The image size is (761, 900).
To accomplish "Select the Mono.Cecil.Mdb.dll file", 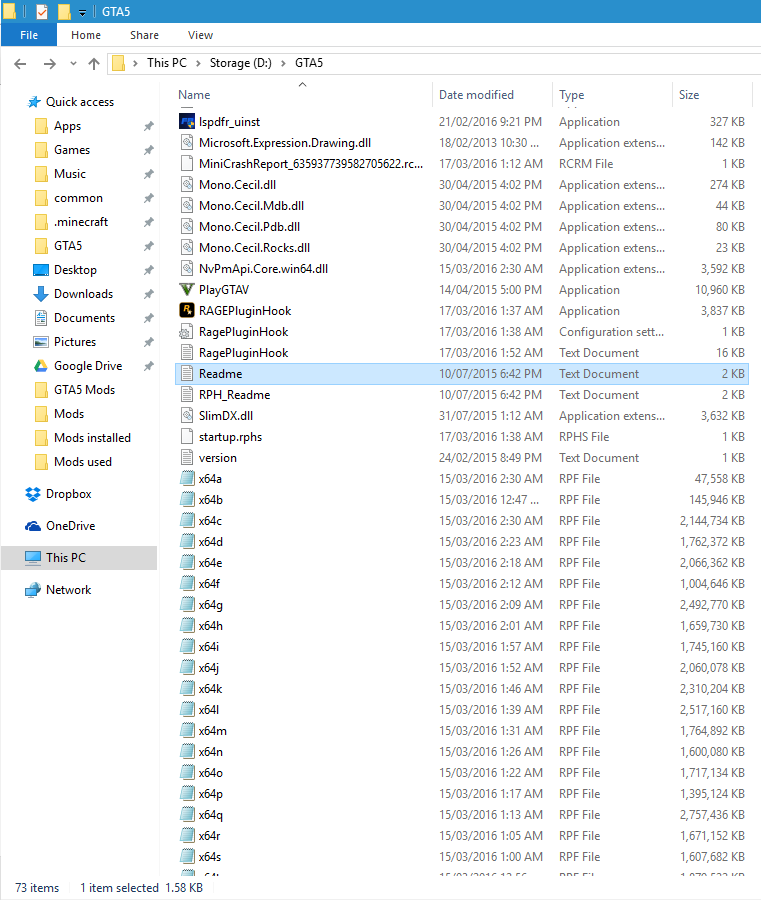I will 251,206.
